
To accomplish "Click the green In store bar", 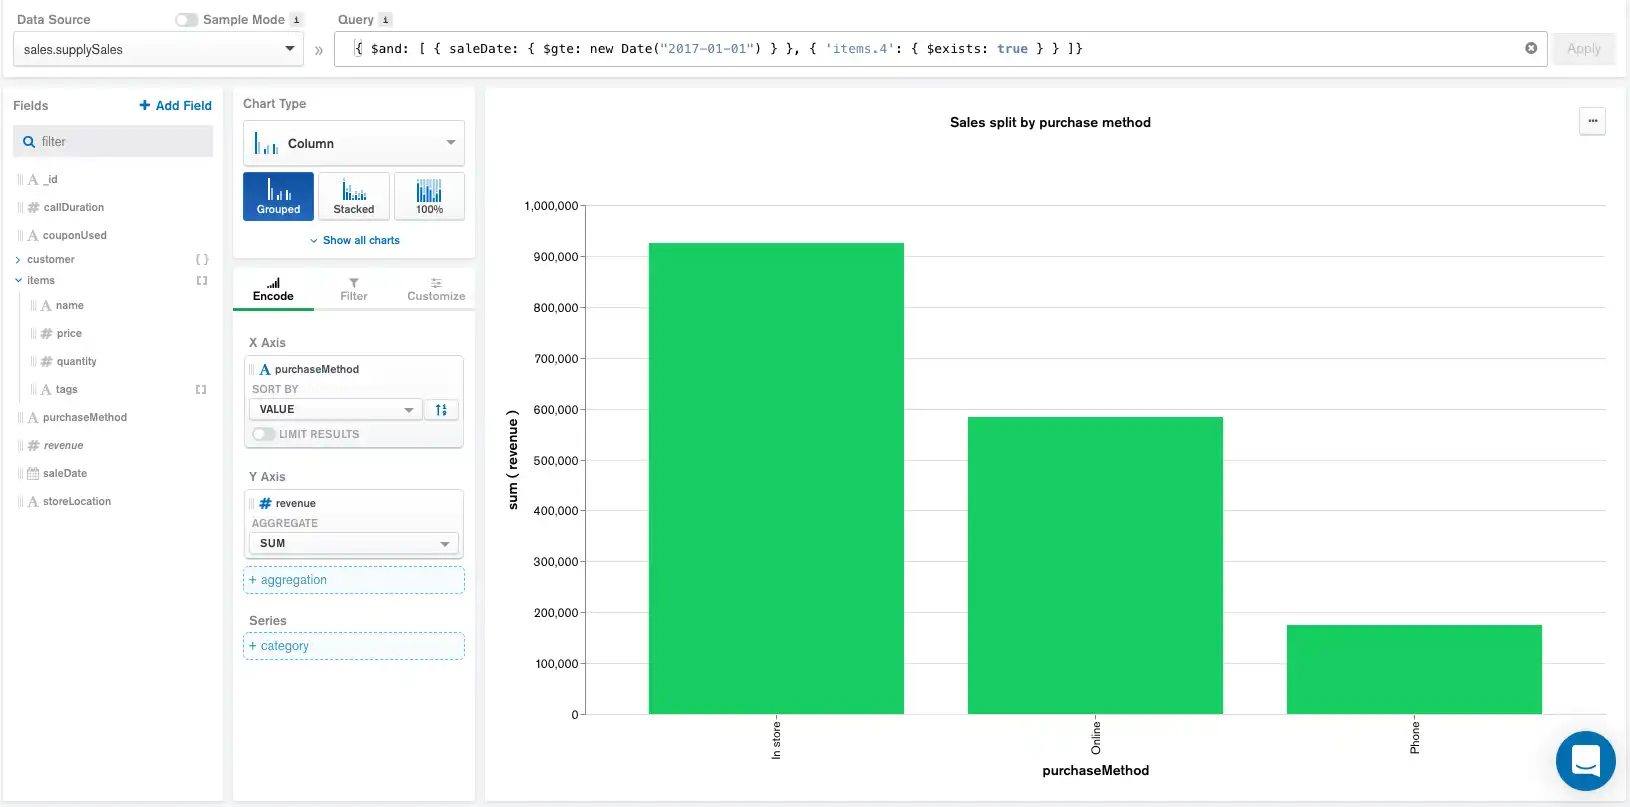I will pyautogui.click(x=776, y=478).
